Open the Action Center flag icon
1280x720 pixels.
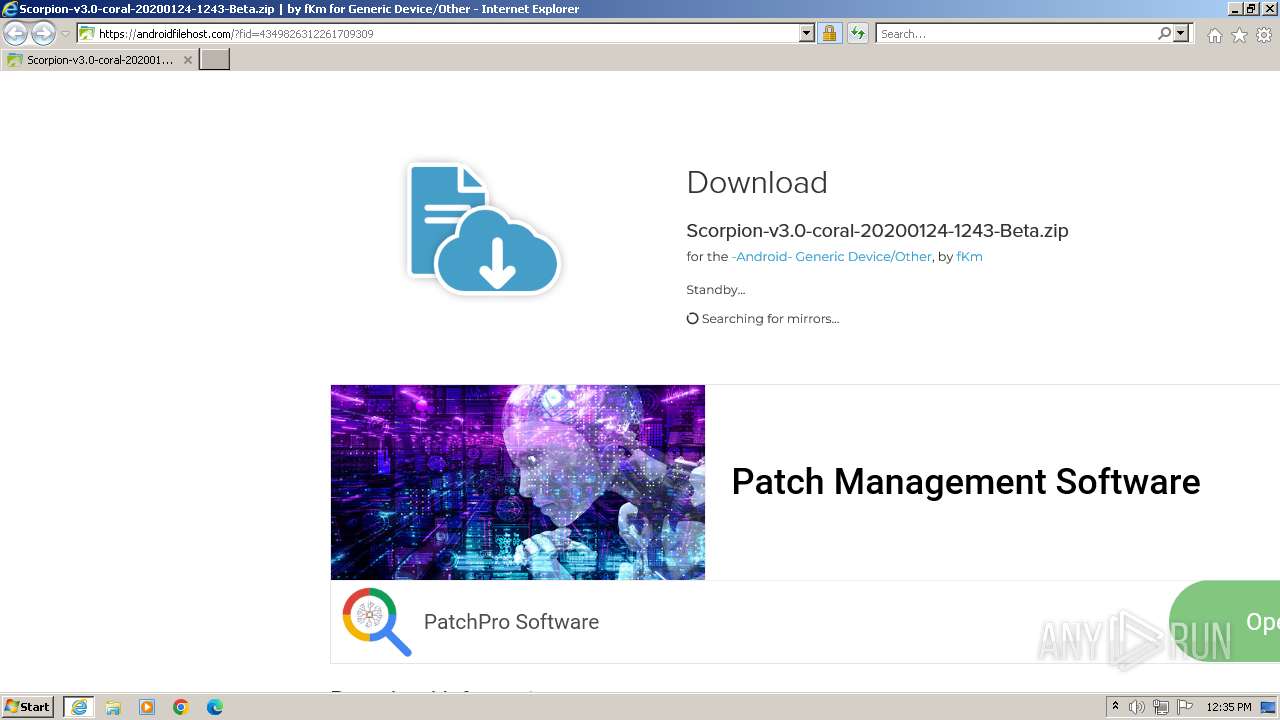pyautogui.click(x=1185, y=707)
